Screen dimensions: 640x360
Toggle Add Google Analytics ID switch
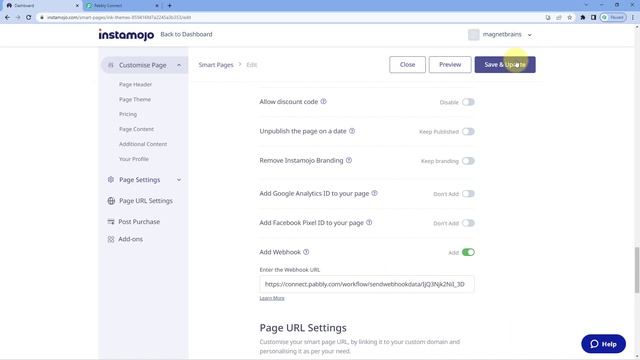(468, 194)
